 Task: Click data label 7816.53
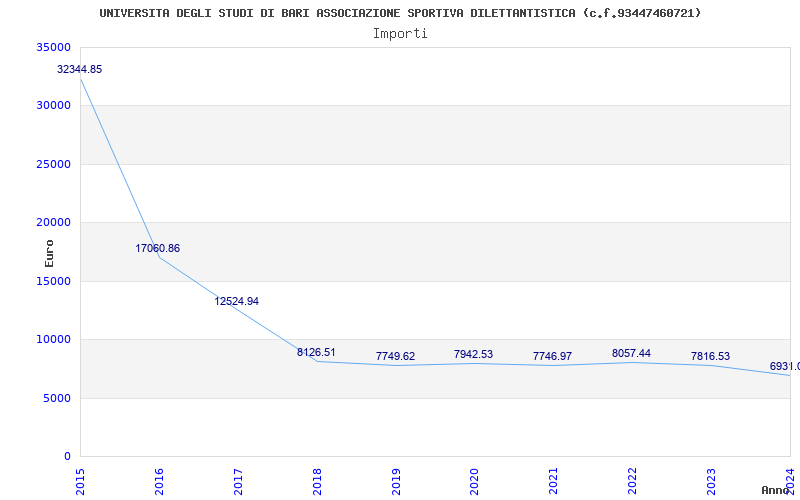tap(711, 357)
